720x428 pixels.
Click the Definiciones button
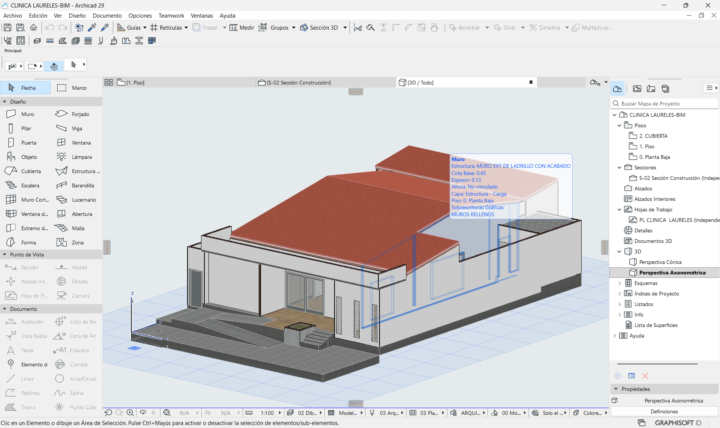pos(664,411)
